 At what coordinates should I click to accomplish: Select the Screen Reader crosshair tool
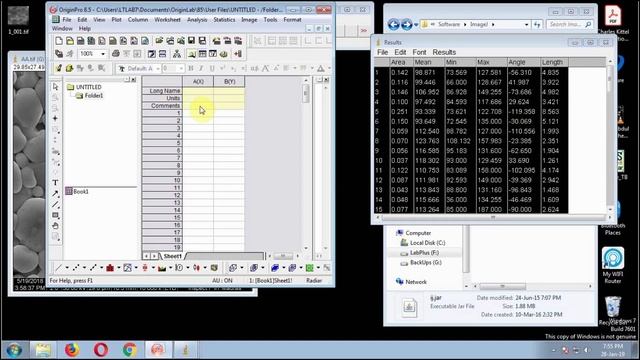(x=56, y=118)
